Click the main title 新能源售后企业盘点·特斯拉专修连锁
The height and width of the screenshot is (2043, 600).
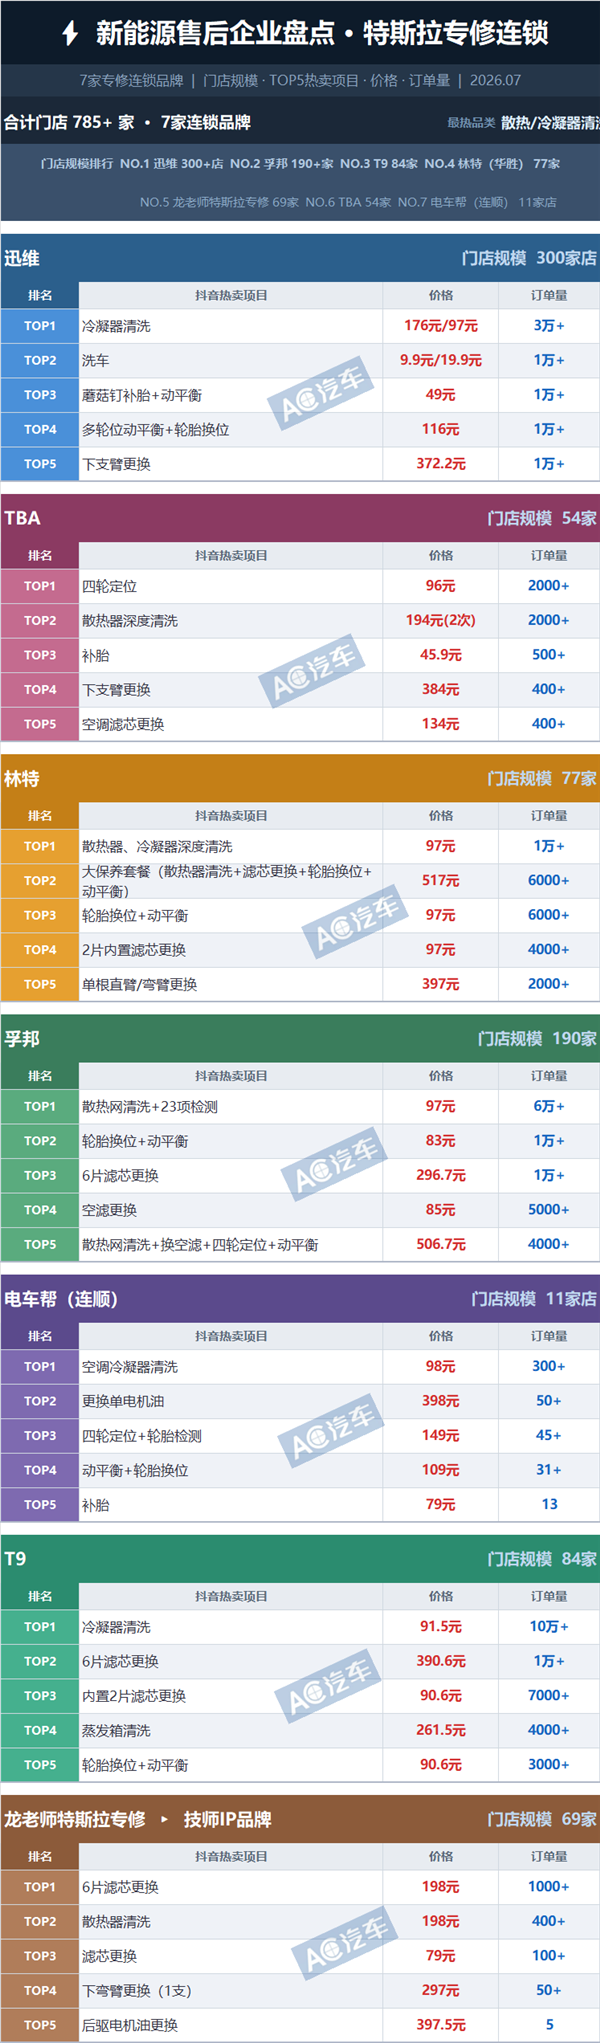pyautogui.click(x=322, y=33)
